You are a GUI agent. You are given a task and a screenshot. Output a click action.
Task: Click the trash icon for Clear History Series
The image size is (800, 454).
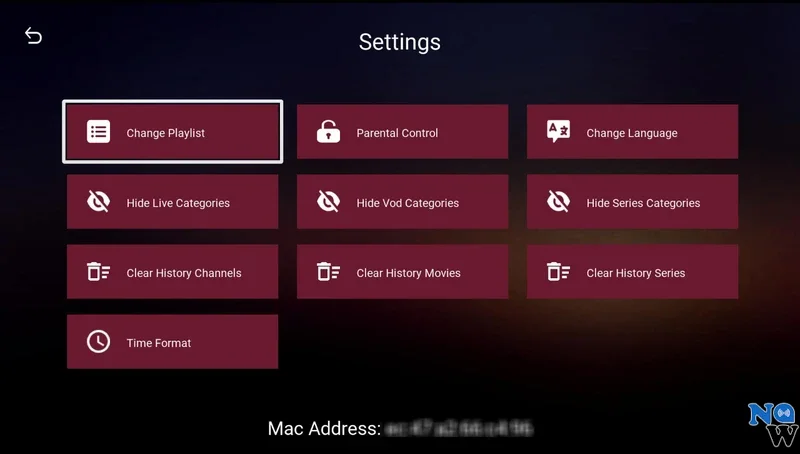(558, 272)
